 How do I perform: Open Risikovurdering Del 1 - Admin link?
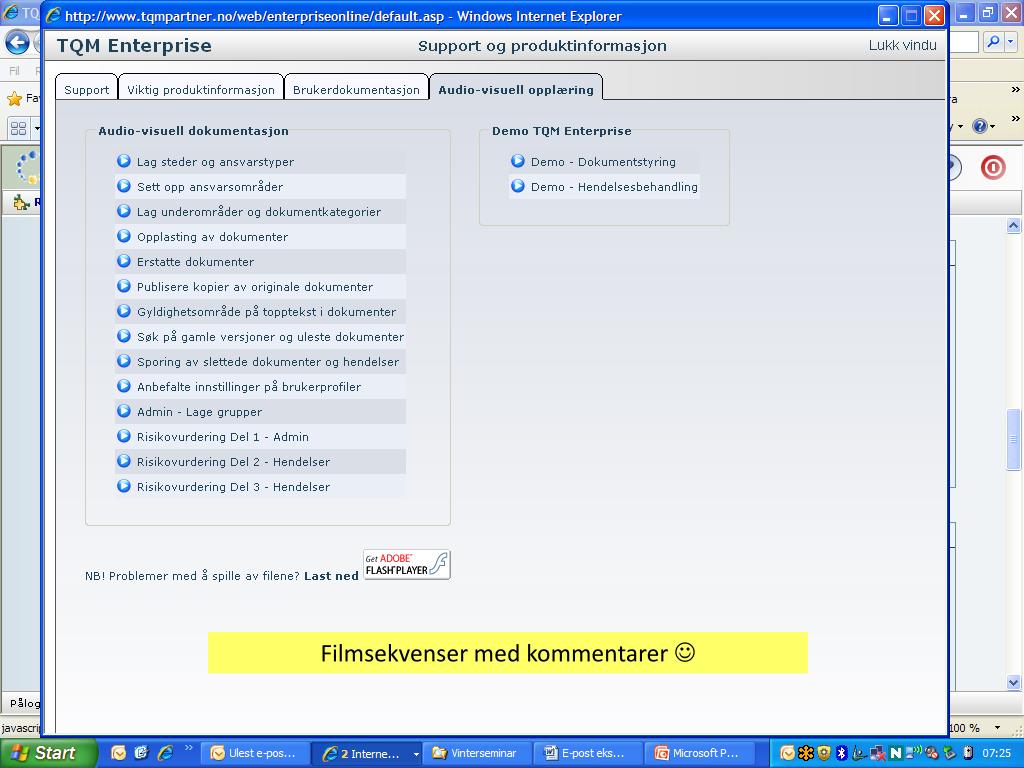pos(222,437)
